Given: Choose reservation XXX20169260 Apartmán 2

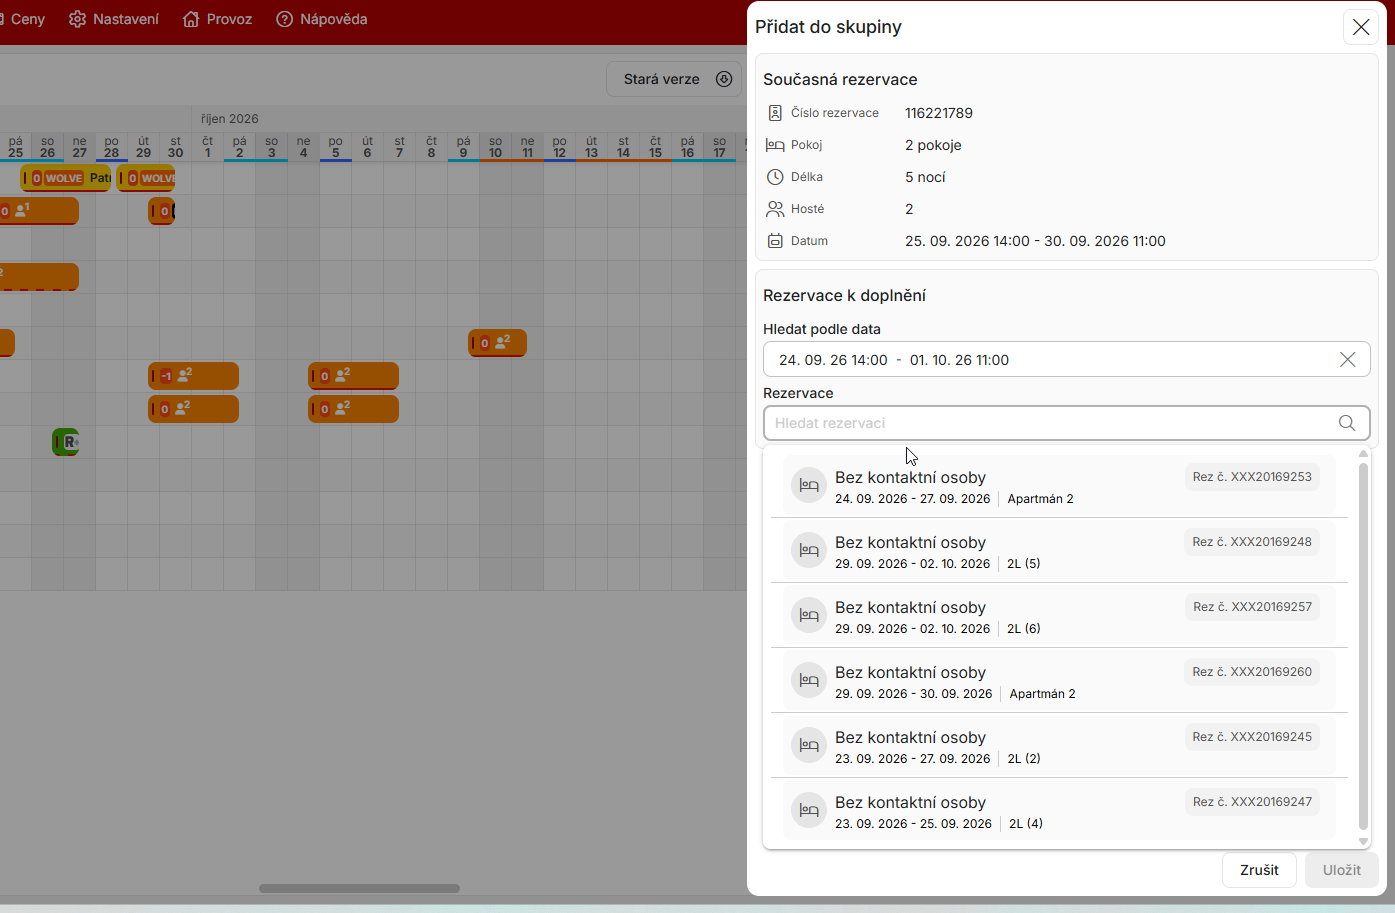Looking at the screenshot, I should pos(1059,681).
